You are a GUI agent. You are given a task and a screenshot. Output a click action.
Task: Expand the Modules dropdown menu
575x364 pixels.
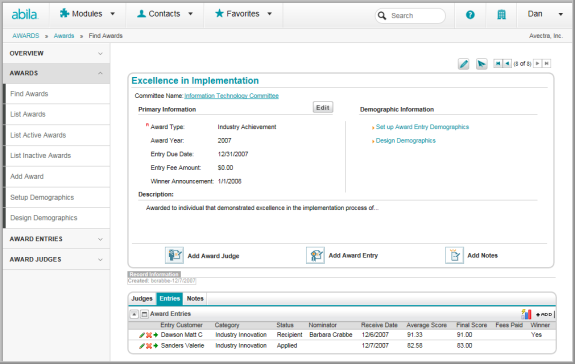click(x=87, y=14)
